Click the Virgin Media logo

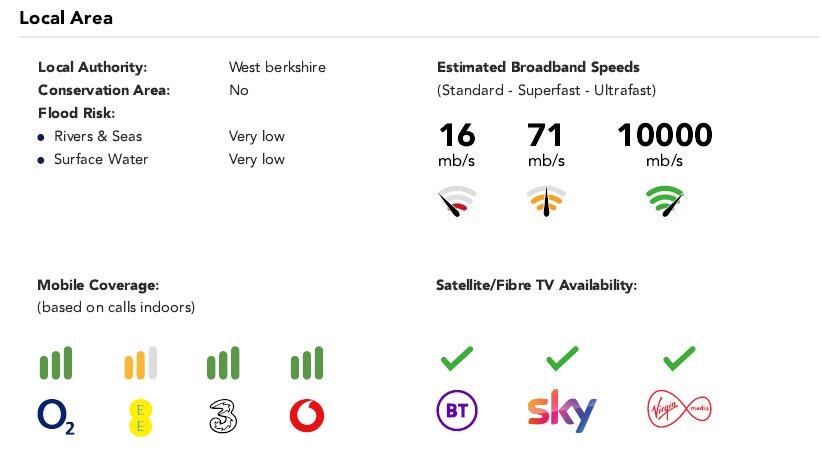coord(679,410)
